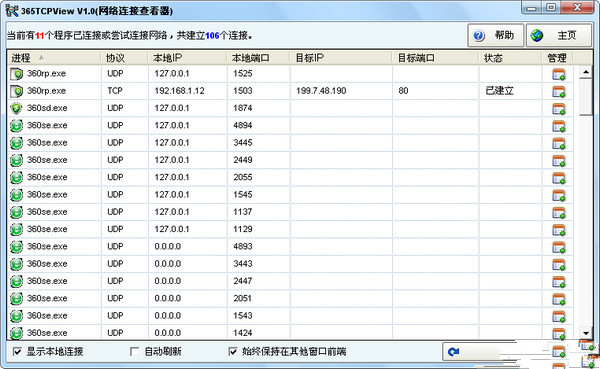Viewport: 600px width, 369px height.
Task: Open the 主页 homepage button
Action: (559, 35)
